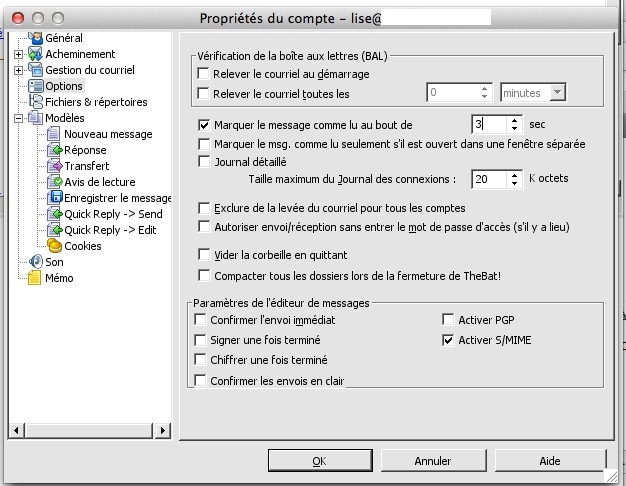Select Quick Reply -> Send template
This screenshot has height=486, width=626.
113,214
